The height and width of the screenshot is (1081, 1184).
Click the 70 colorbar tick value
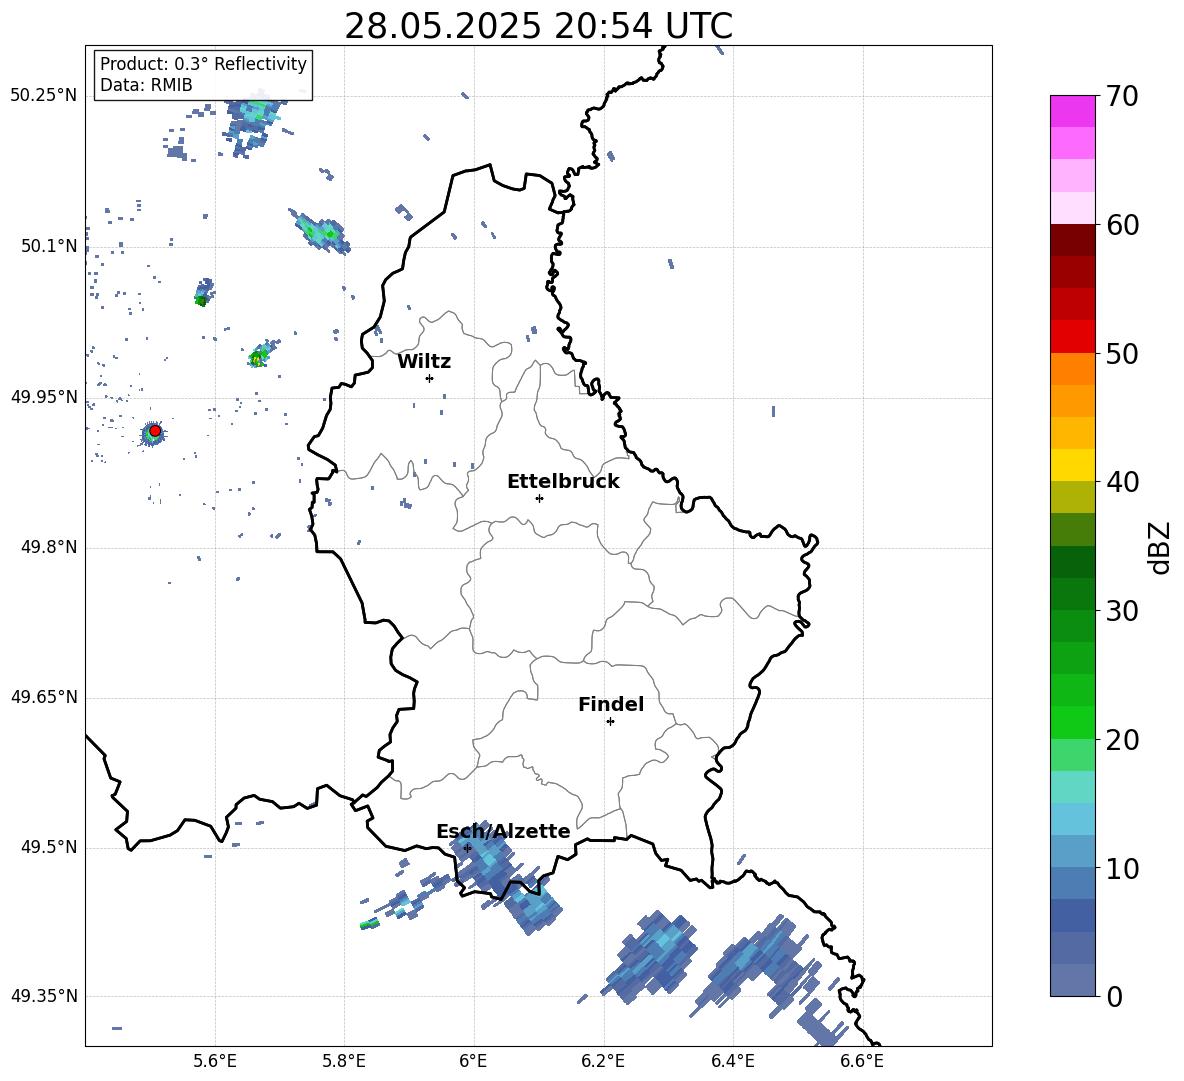(x=1122, y=97)
